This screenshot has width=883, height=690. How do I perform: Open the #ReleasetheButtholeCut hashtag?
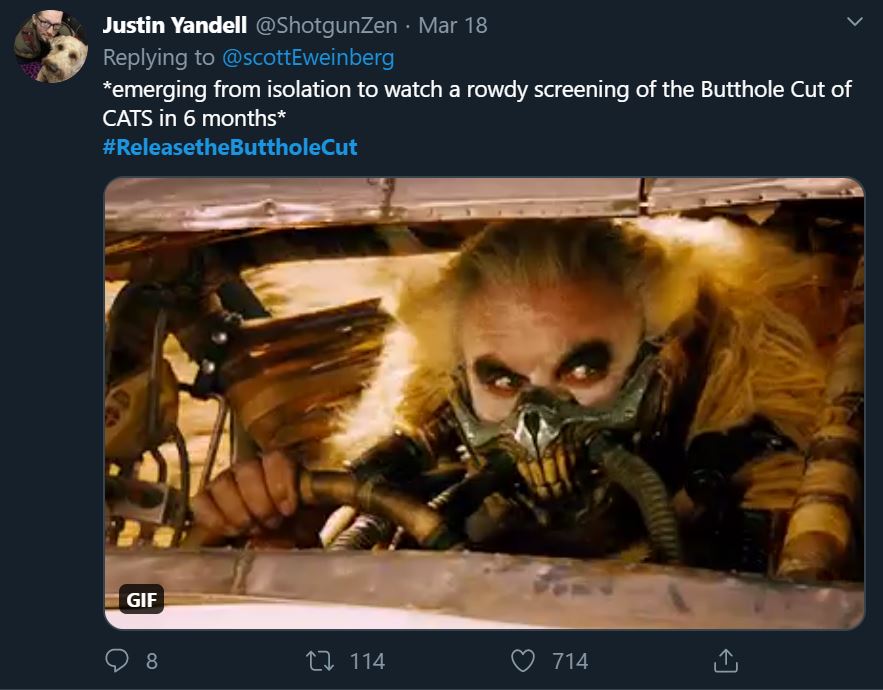point(230,148)
